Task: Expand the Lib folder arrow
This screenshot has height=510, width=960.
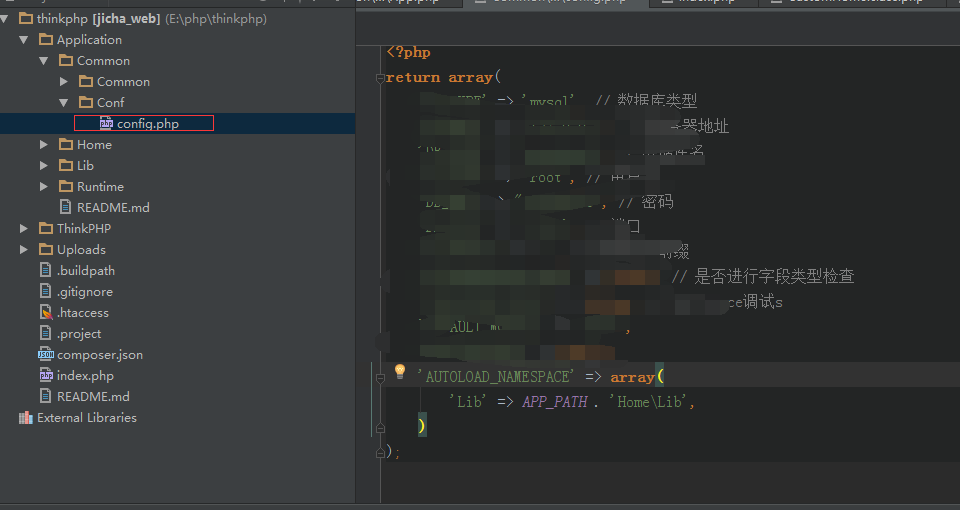Action: pyautogui.click(x=43, y=165)
